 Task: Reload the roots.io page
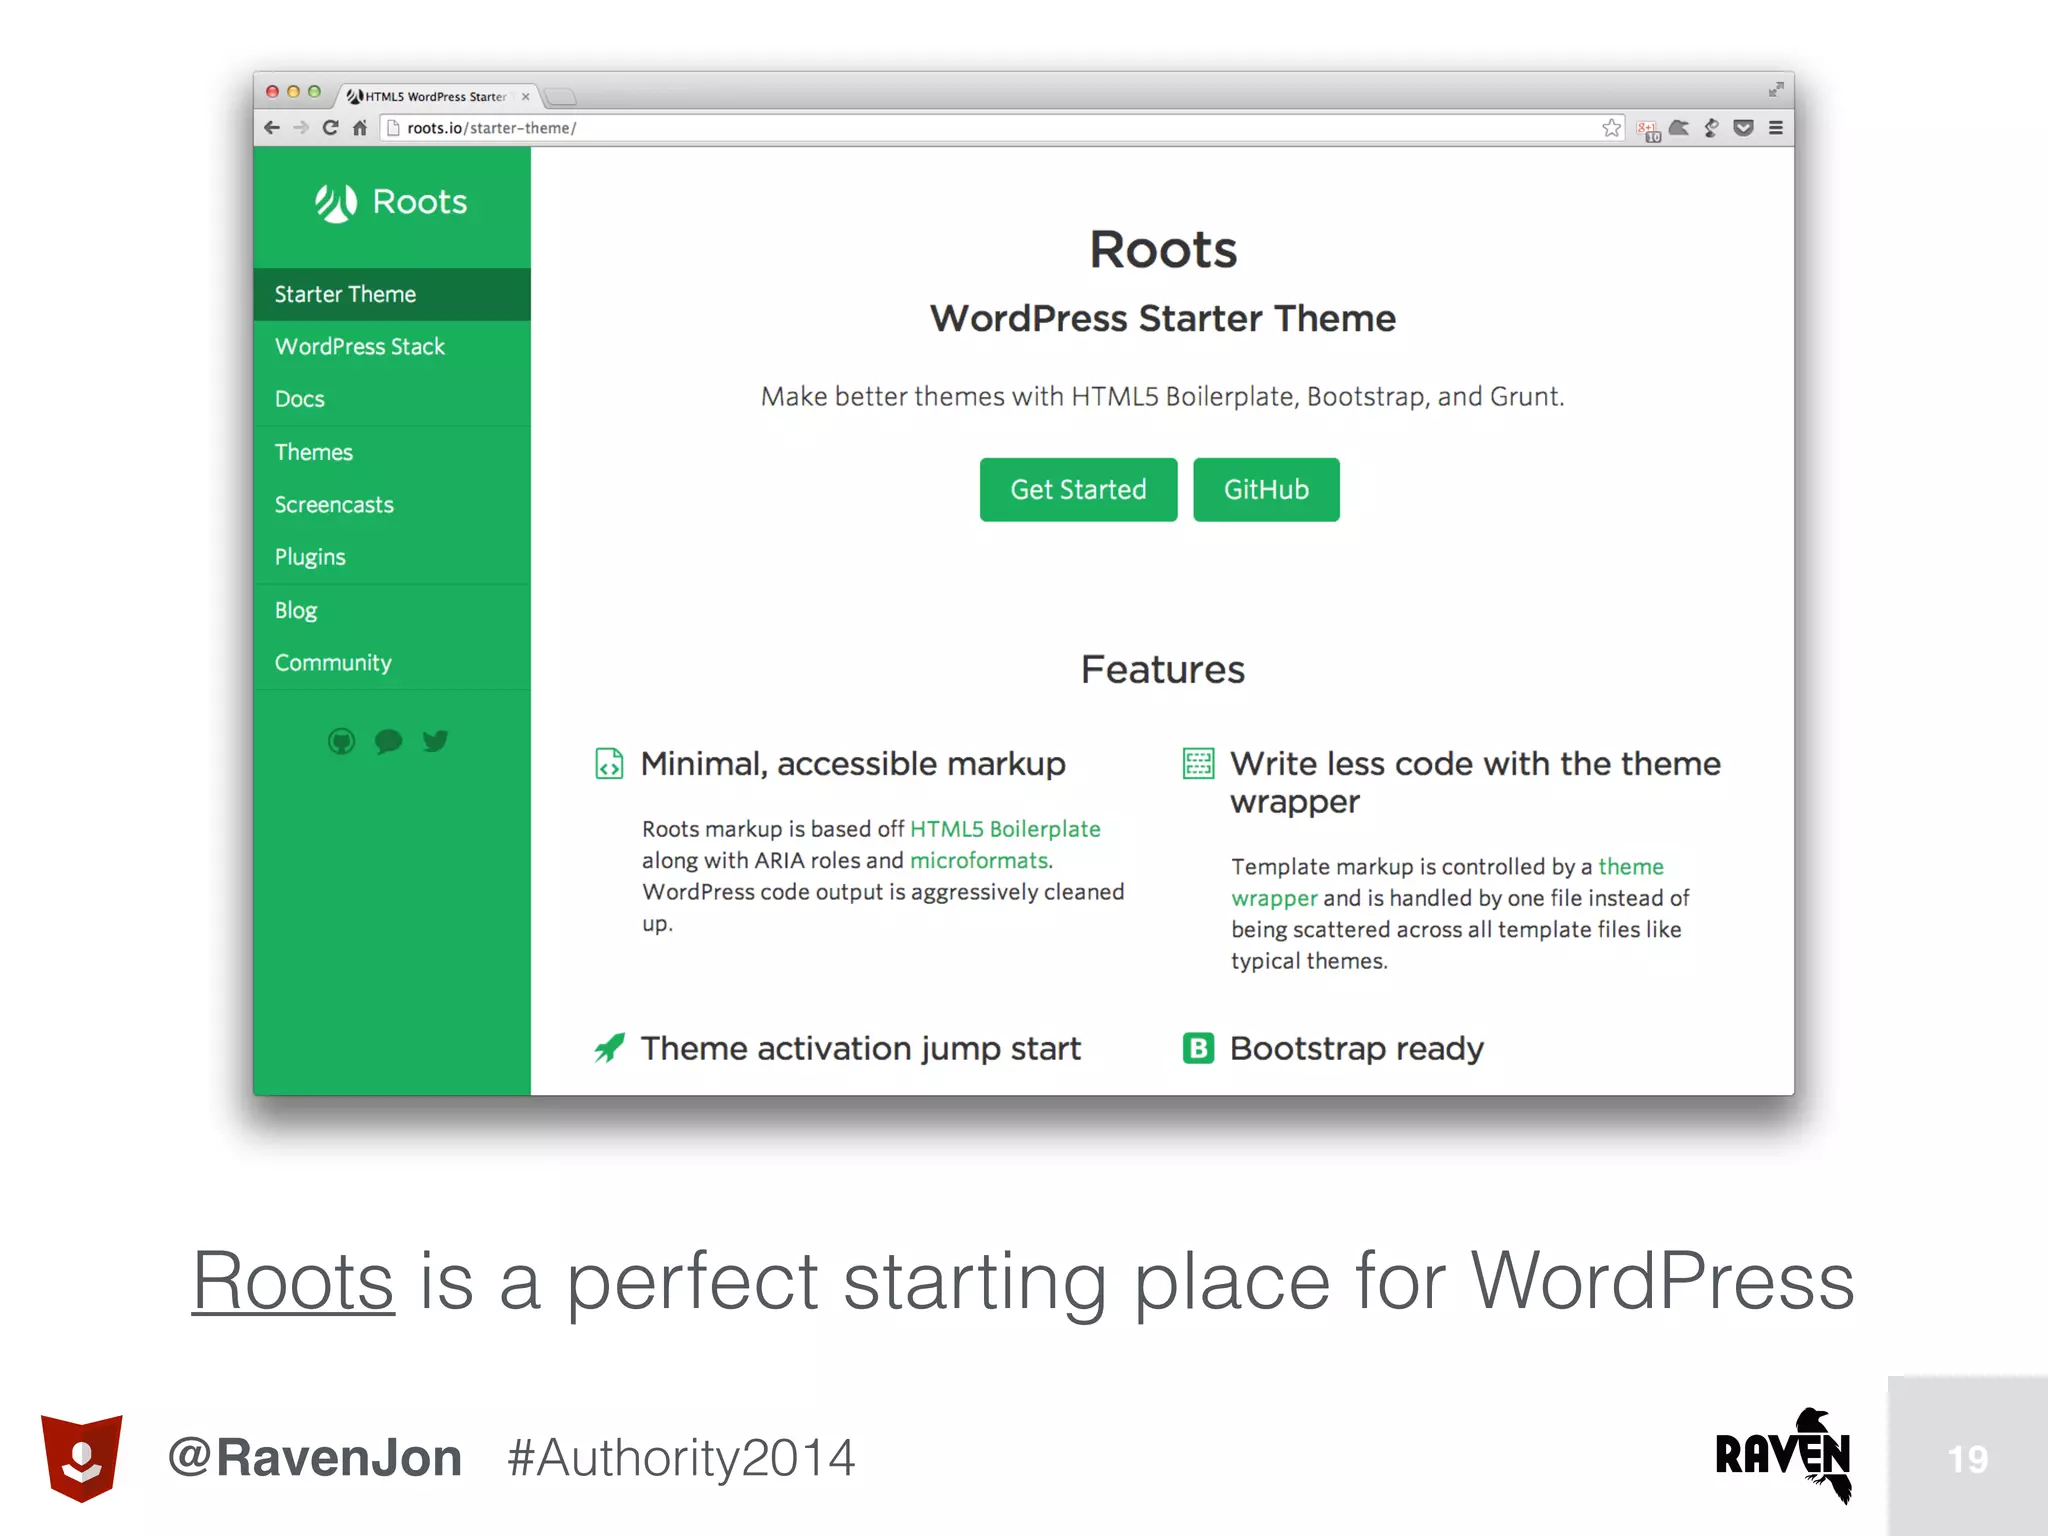click(x=331, y=128)
